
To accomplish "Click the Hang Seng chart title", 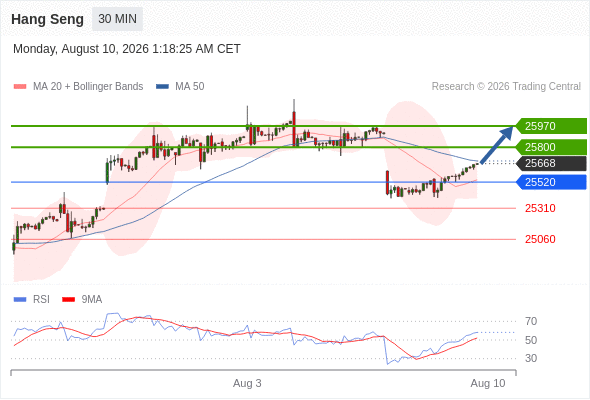I will pos(47,19).
